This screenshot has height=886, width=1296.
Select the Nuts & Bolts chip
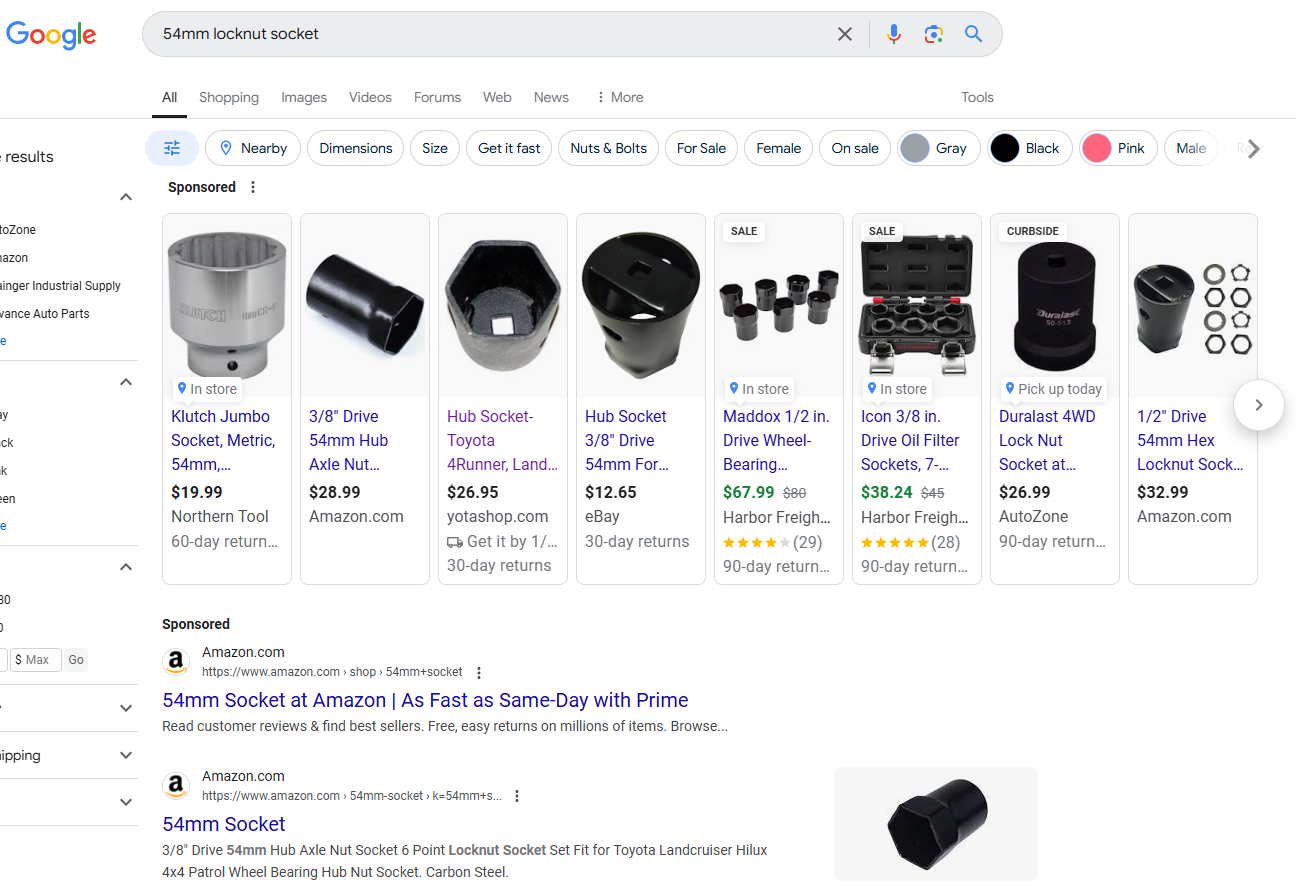[608, 148]
